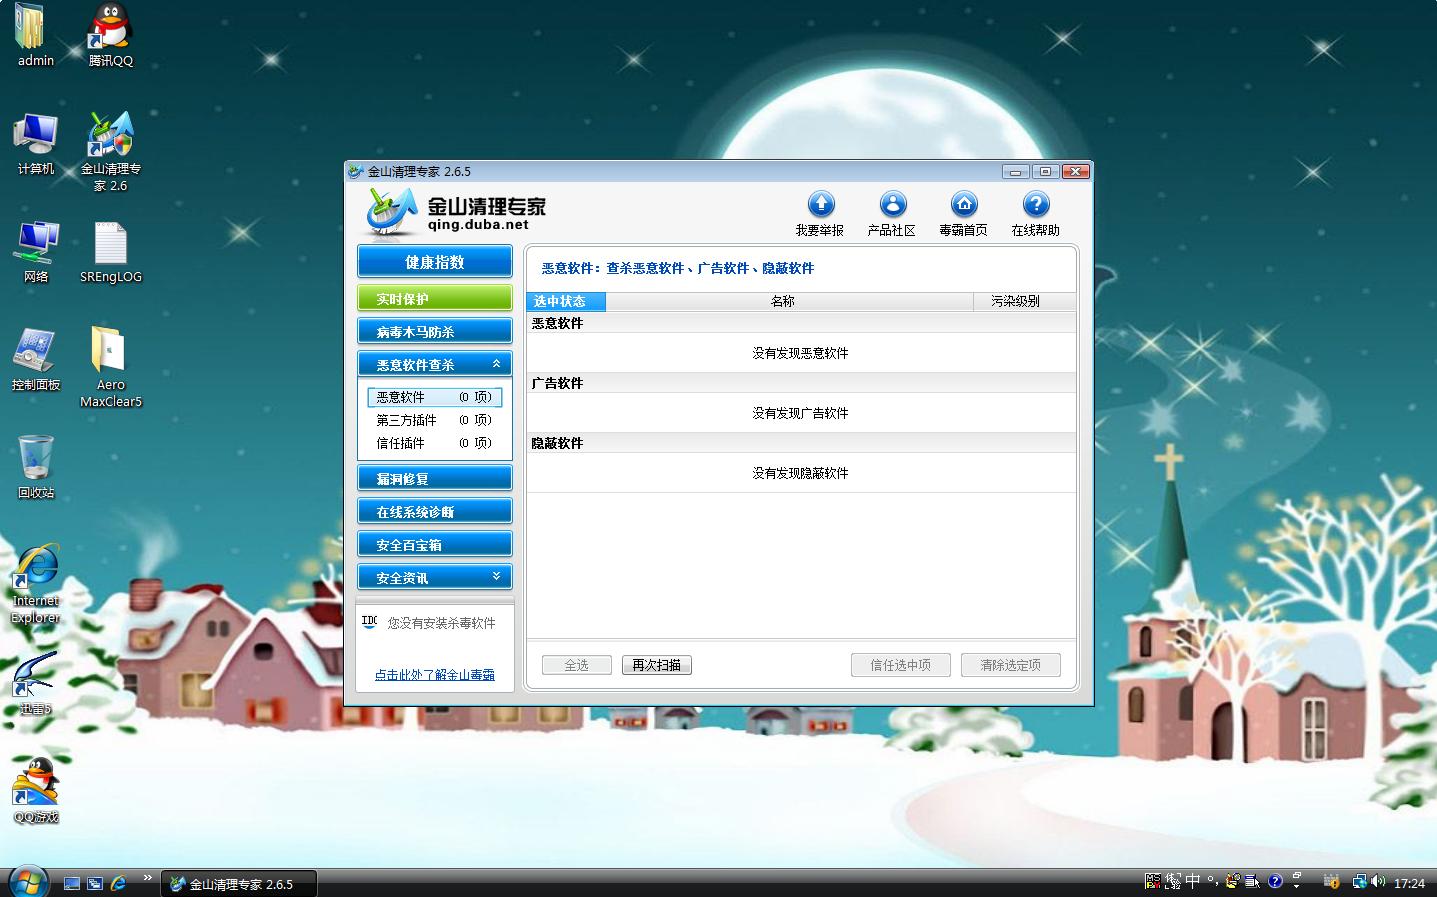Click the 广告软件 group header row

tap(801, 383)
